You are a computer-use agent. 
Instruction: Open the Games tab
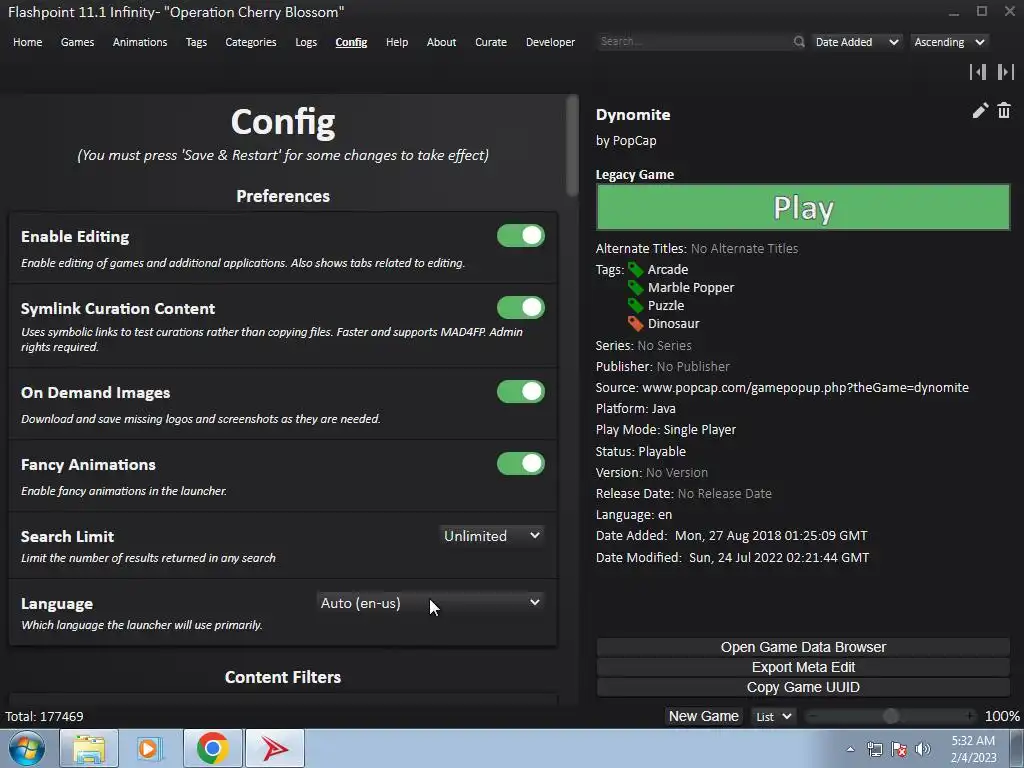pos(77,42)
